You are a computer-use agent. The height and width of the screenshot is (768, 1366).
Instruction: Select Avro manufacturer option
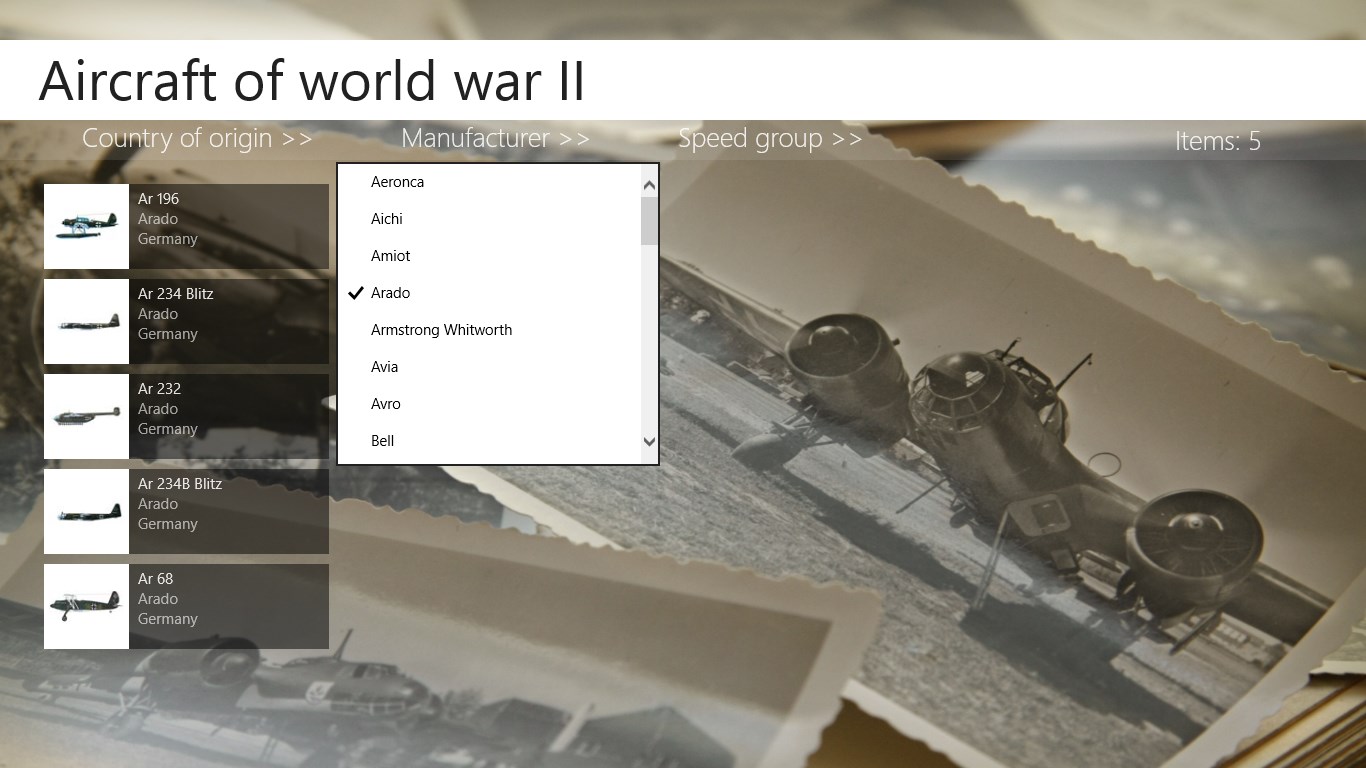(385, 404)
